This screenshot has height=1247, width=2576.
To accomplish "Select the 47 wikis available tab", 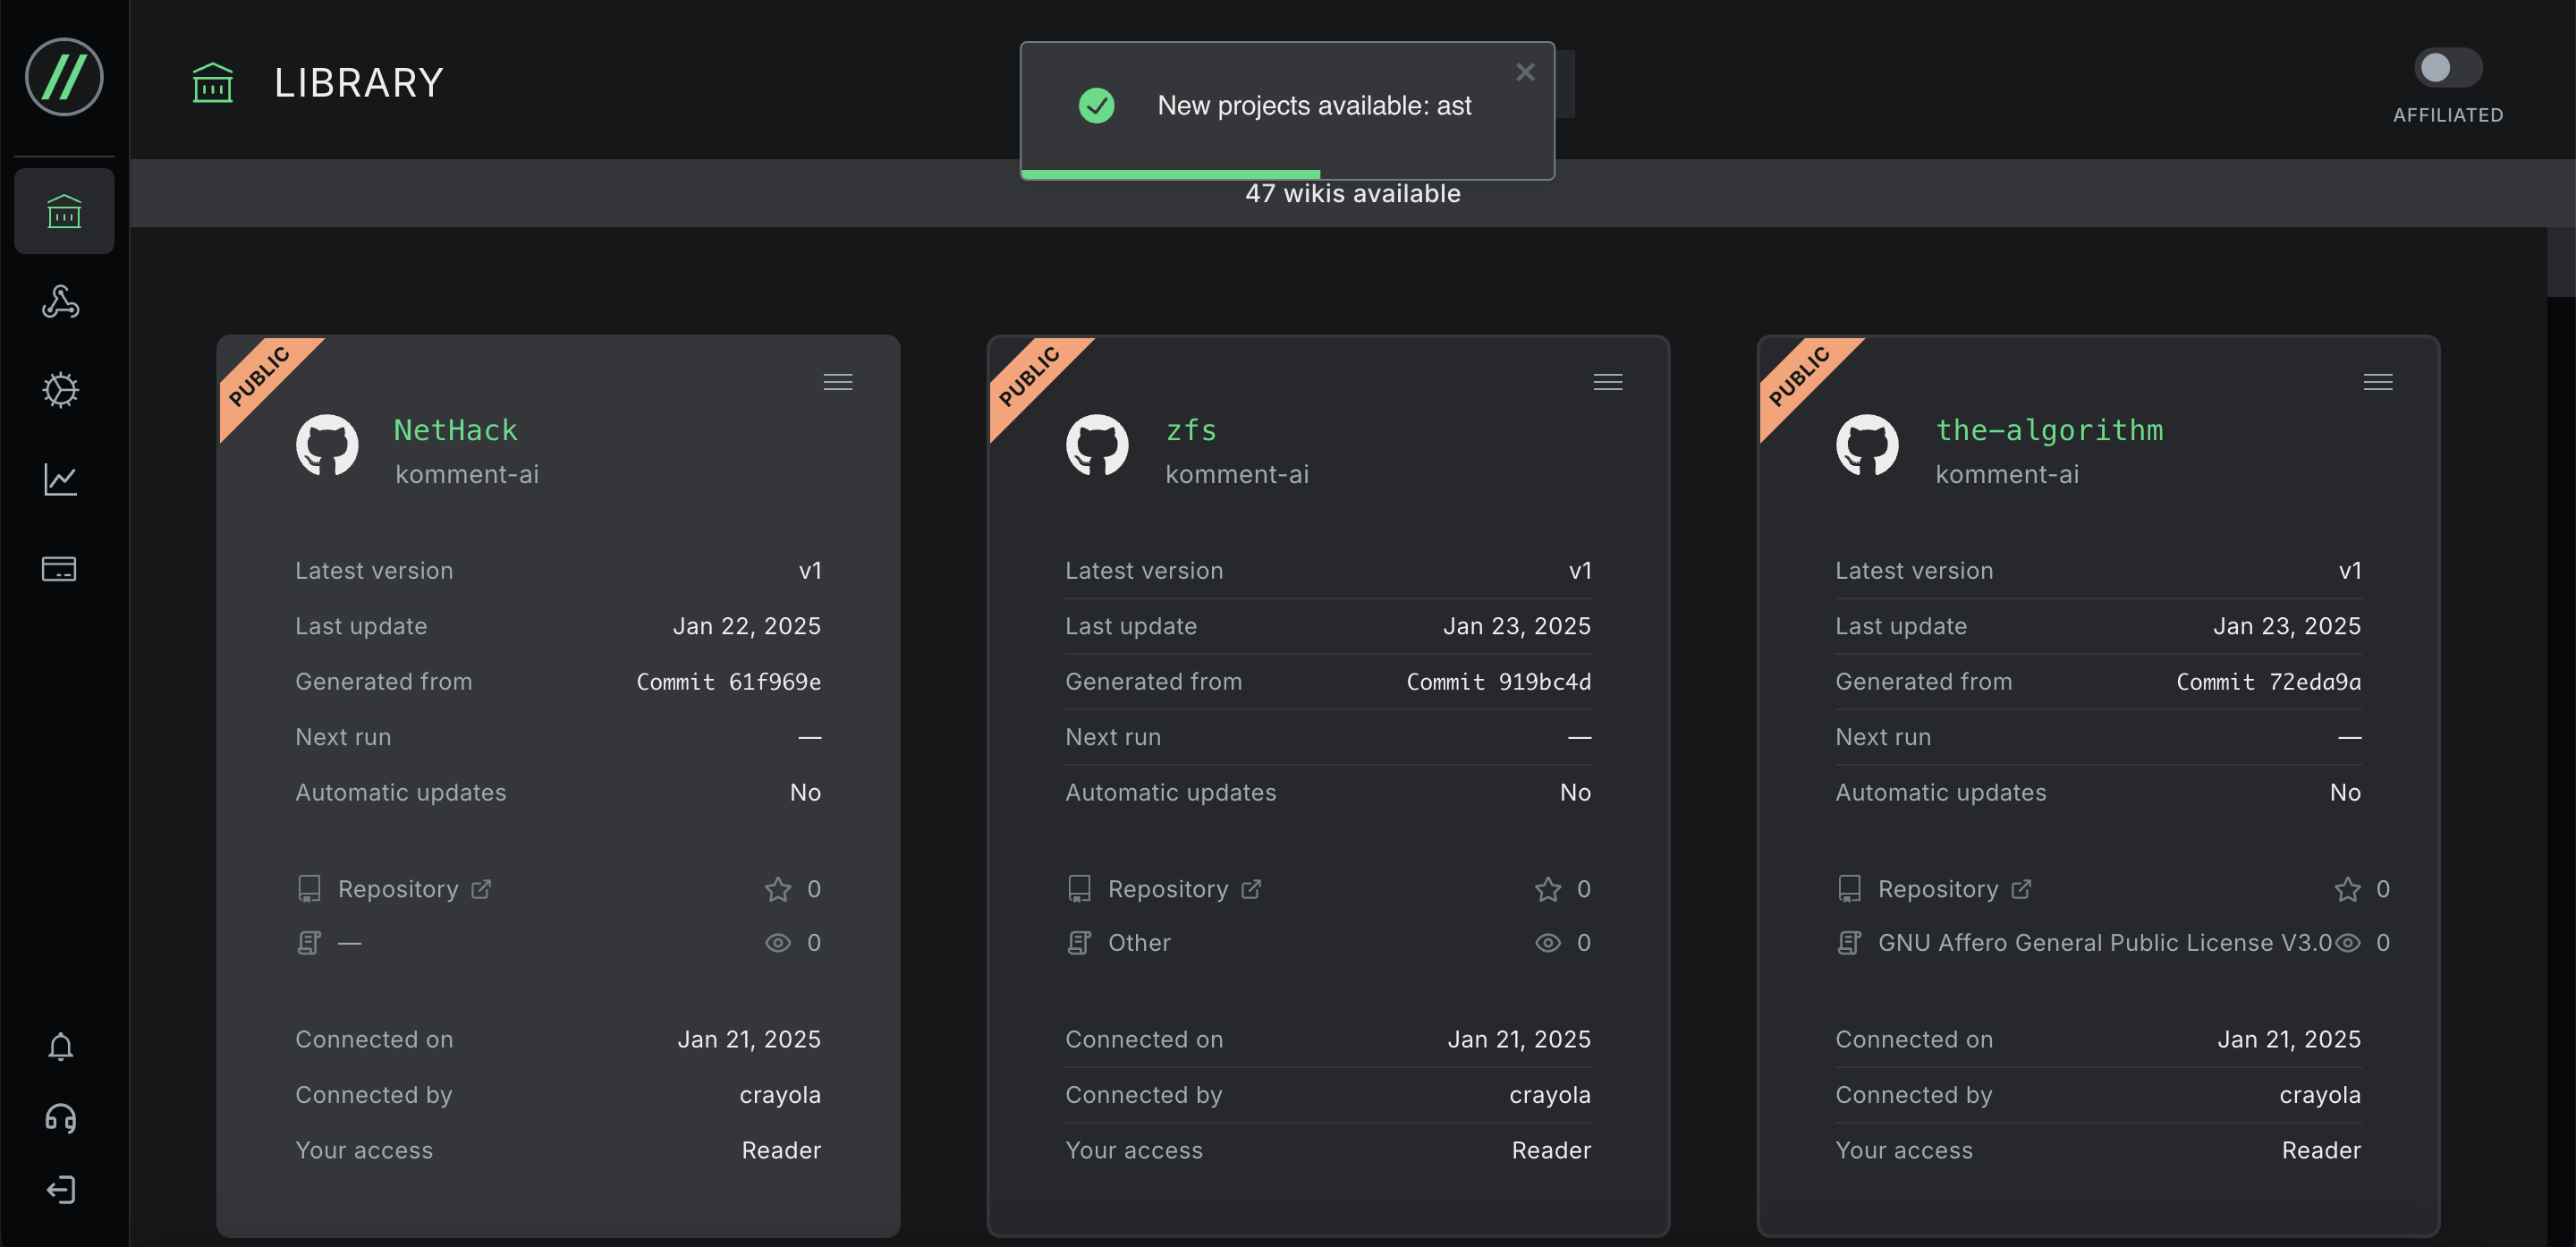I will pos(1352,192).
